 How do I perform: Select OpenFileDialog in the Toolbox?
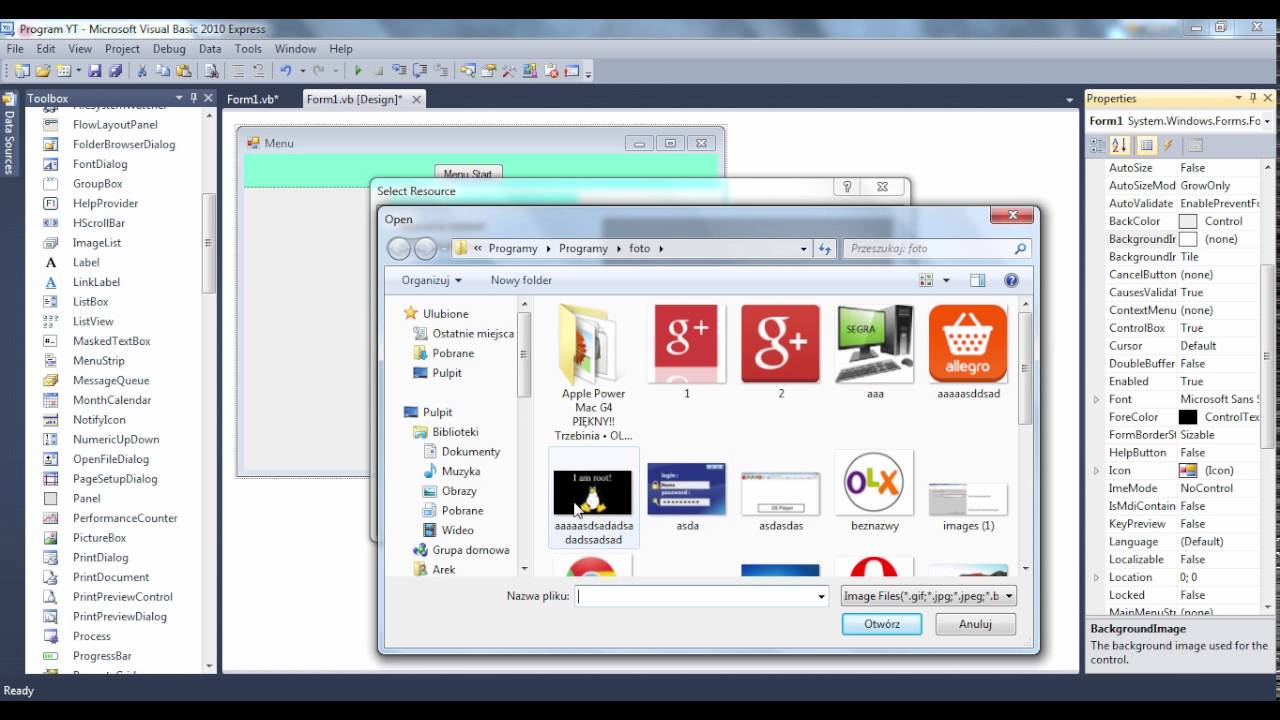pos(111,459)
